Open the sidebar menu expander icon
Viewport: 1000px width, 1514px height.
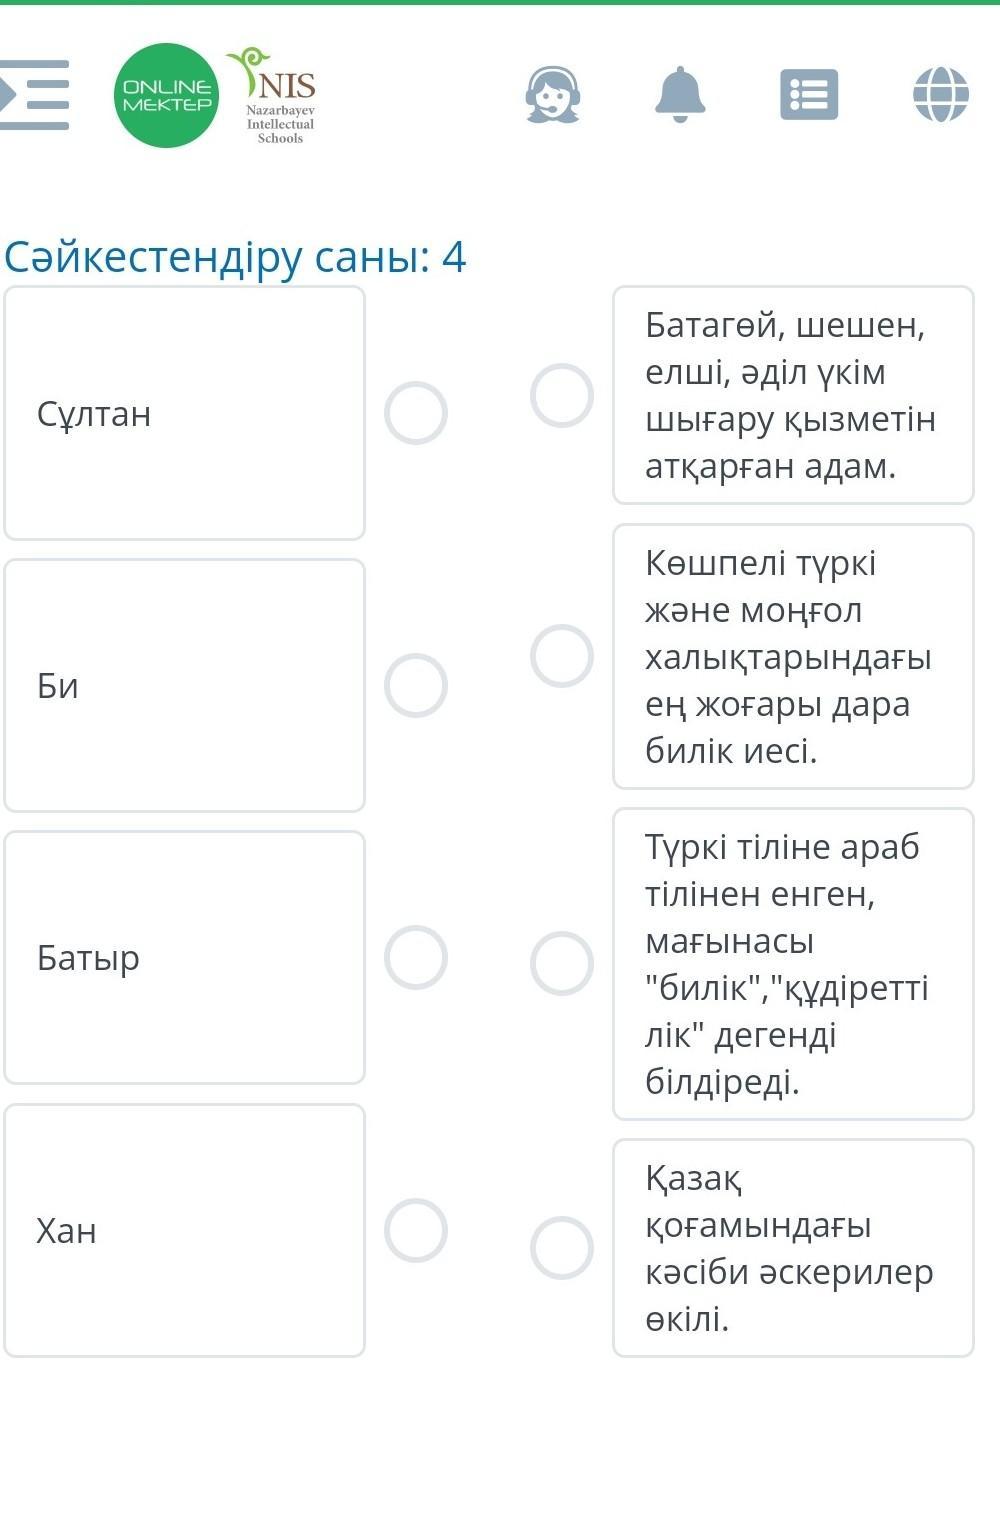[x=35, y=95]
